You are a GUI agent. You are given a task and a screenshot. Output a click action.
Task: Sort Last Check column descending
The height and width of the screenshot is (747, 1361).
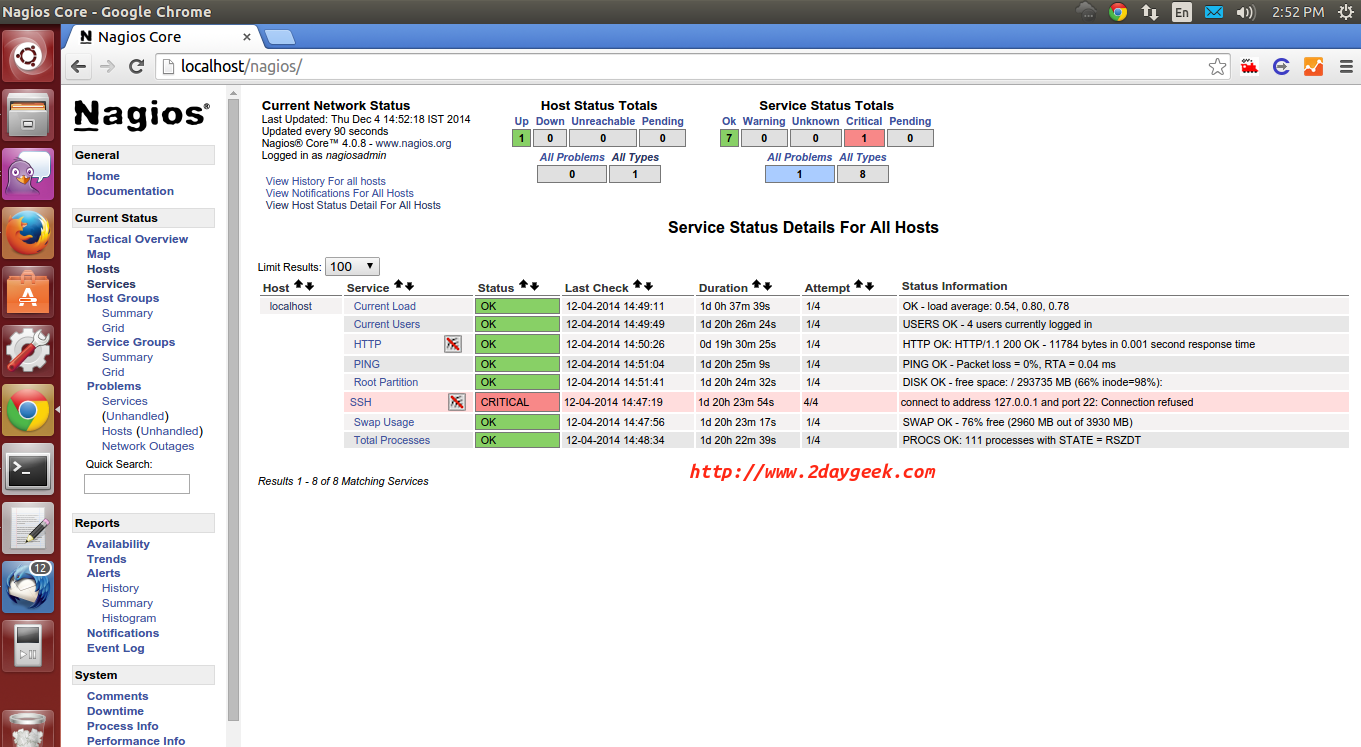point(649,286)
